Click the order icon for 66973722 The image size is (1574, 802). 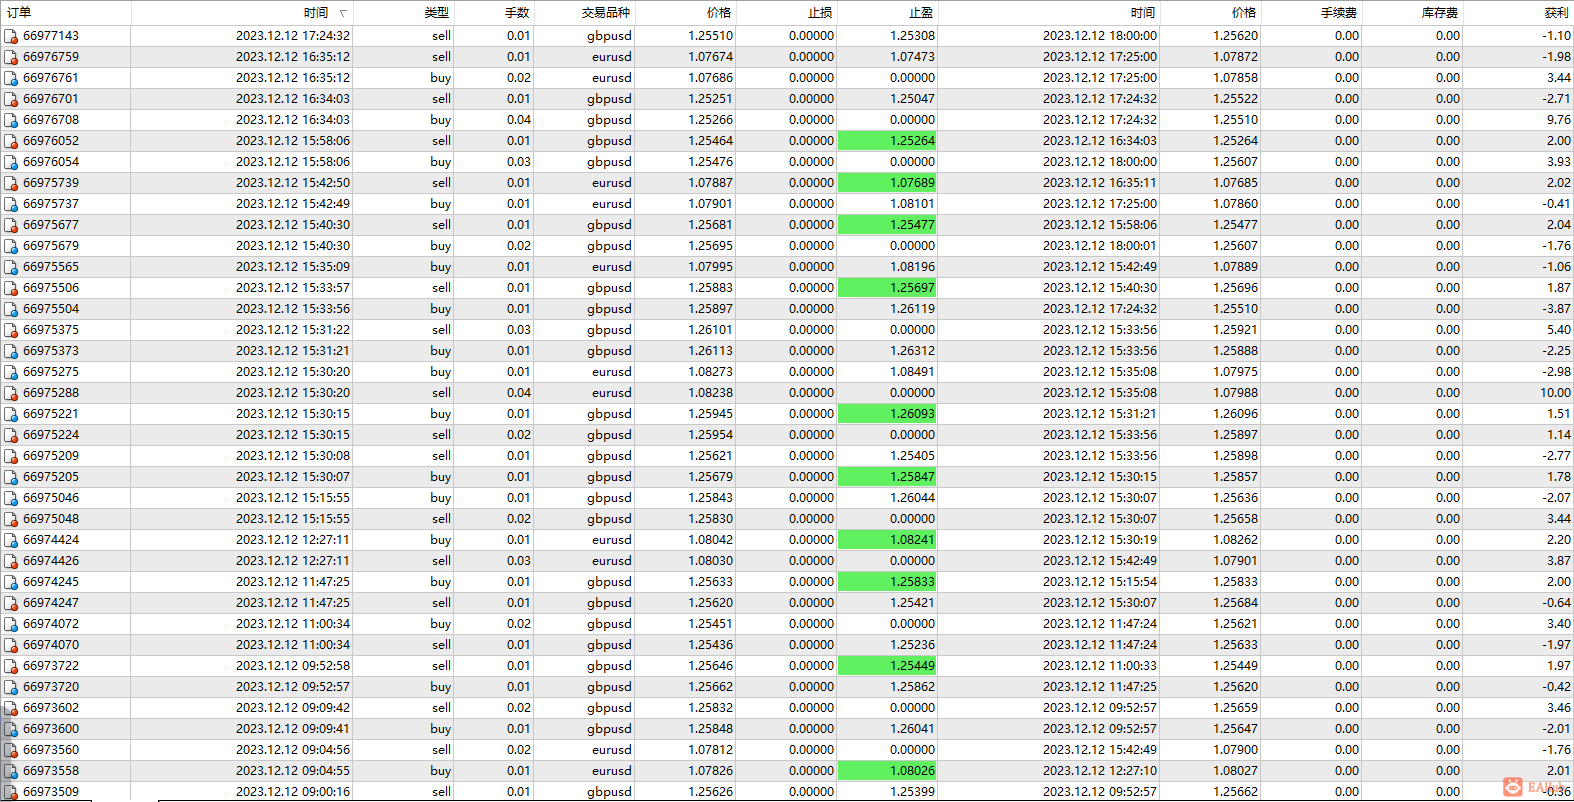[x=11, y=666]
